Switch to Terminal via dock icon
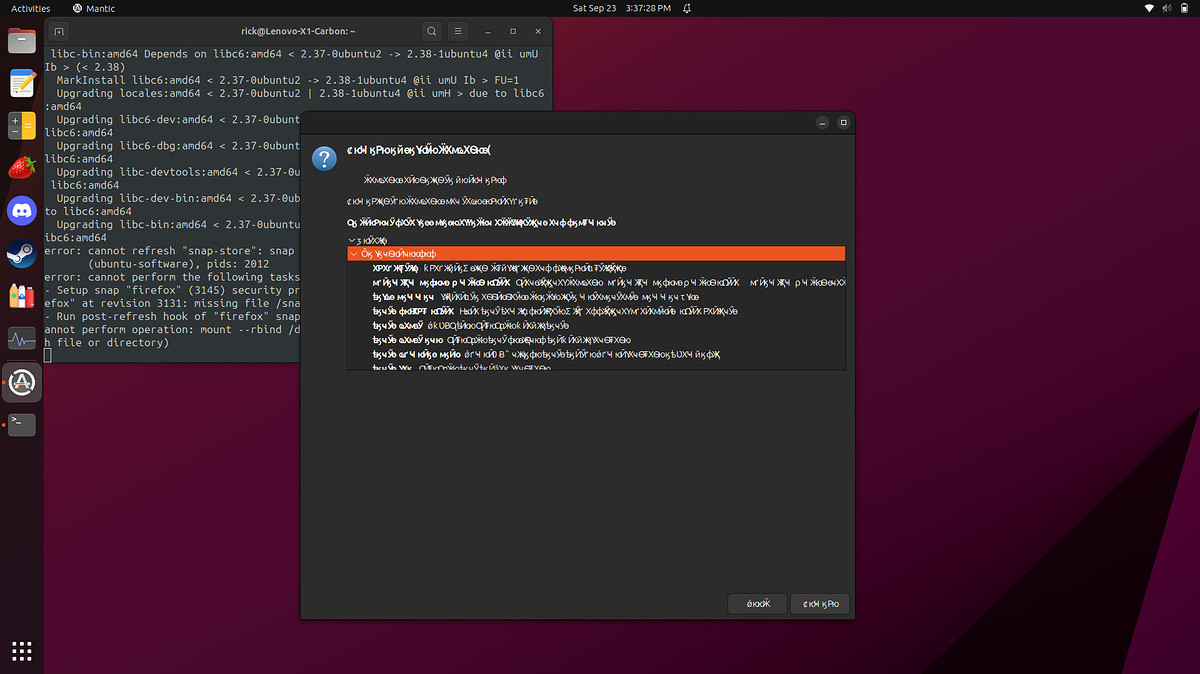Viewport: 1200px width, 674px height. point(22,424)
